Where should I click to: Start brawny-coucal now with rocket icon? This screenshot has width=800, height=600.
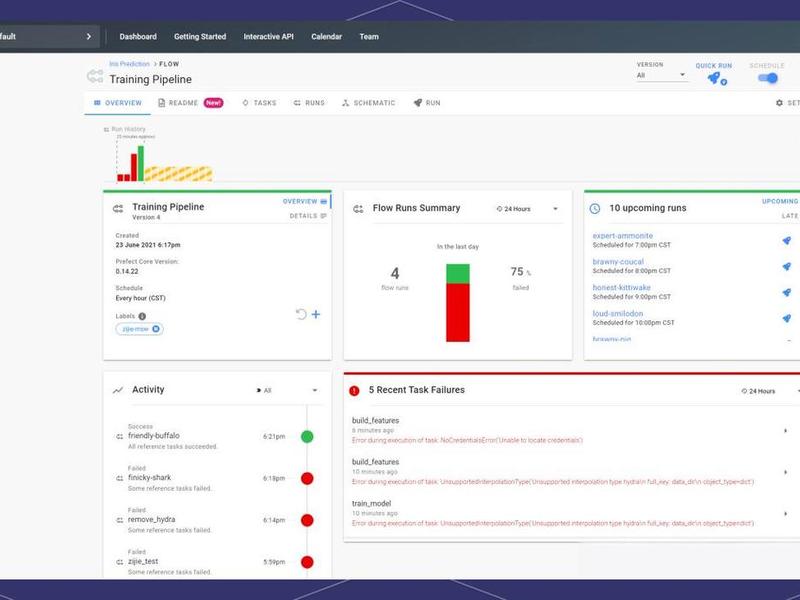tap(786, 266)
